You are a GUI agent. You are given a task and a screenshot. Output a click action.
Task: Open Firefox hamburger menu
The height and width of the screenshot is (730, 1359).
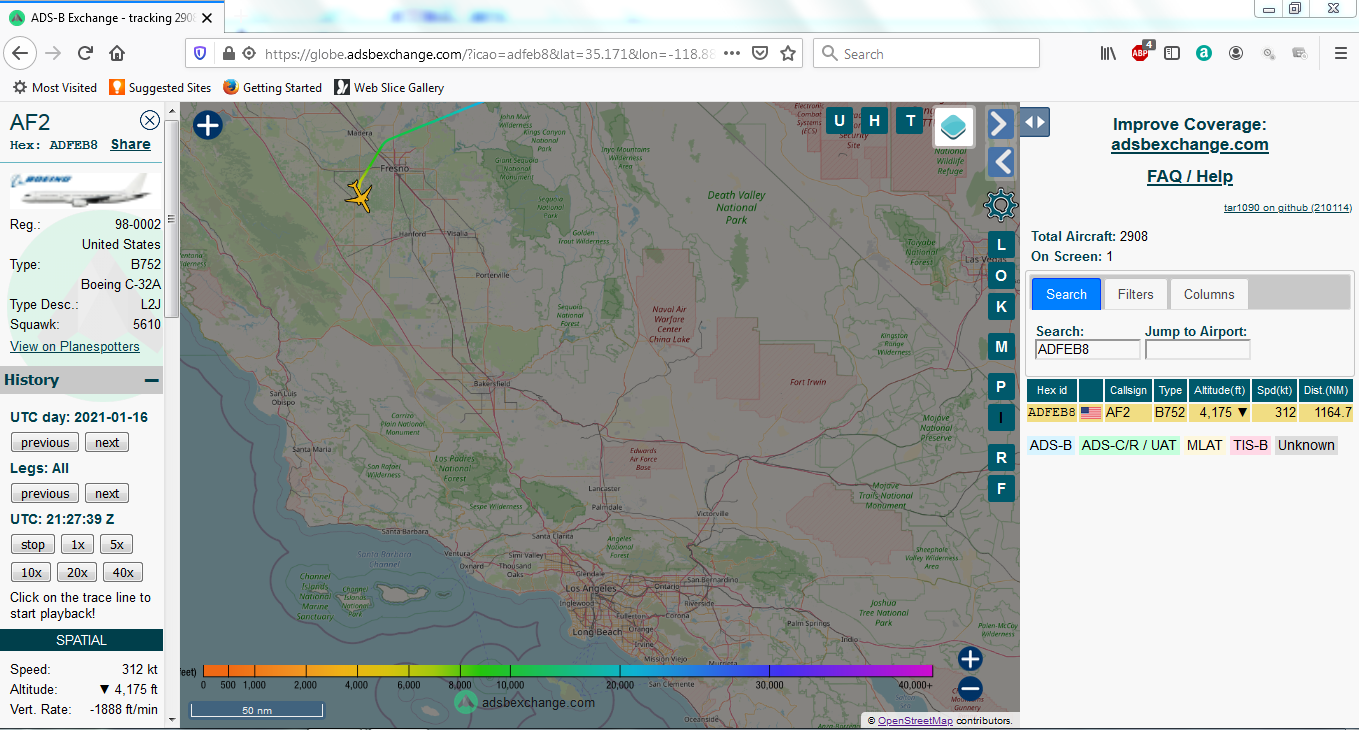[1341, 54]
